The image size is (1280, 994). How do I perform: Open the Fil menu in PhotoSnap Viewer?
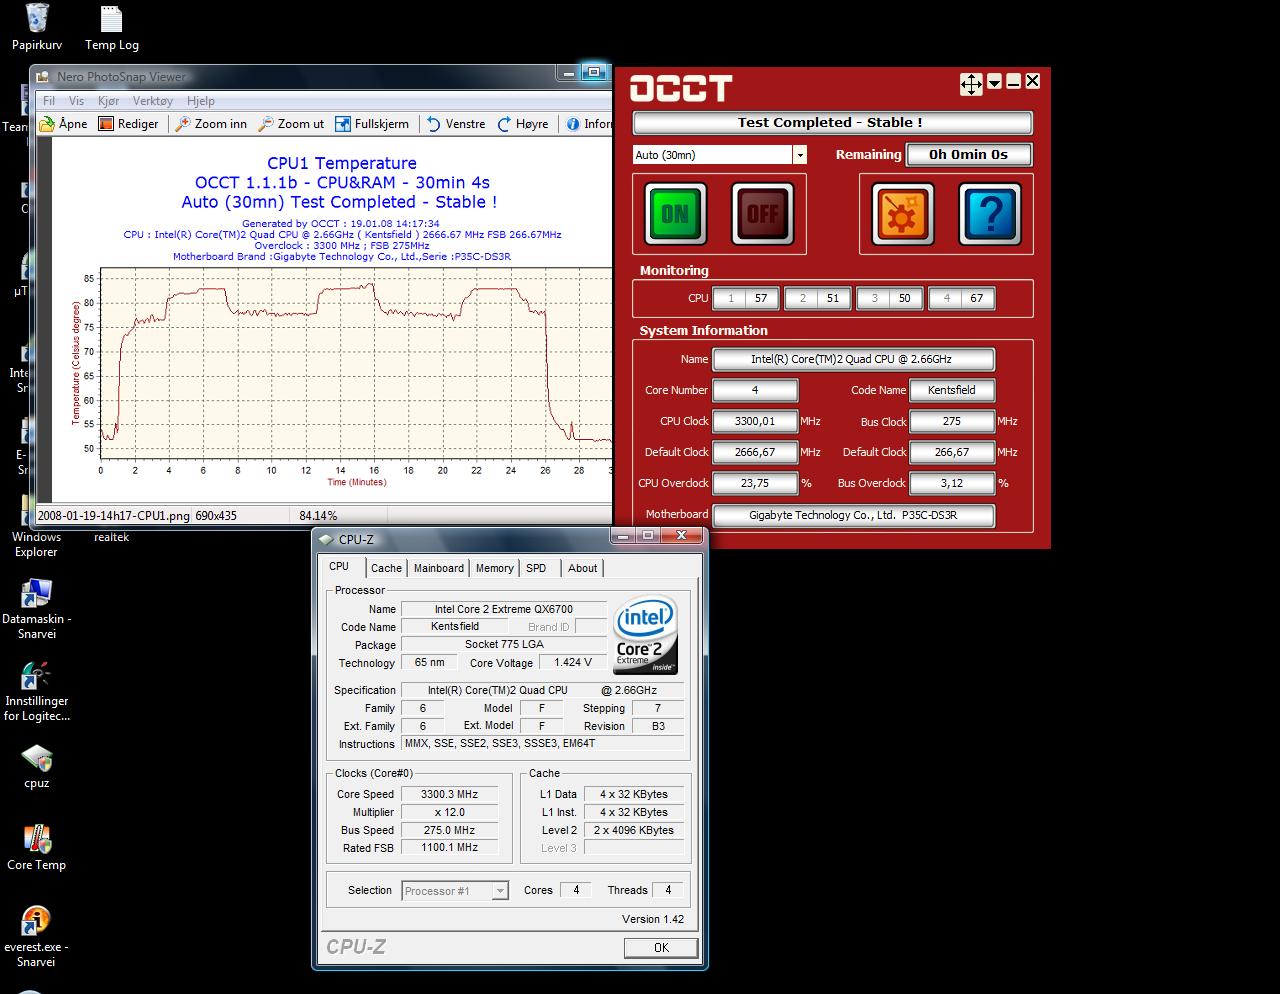49,101
